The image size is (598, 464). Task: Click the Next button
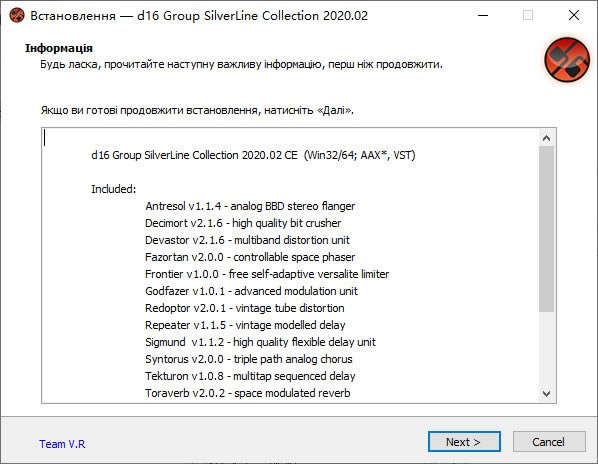pyautogui.click(x=464, y=442)
